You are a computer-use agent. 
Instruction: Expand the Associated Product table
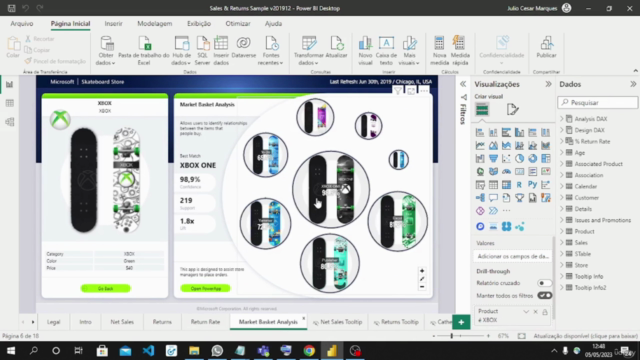(562, 164)
